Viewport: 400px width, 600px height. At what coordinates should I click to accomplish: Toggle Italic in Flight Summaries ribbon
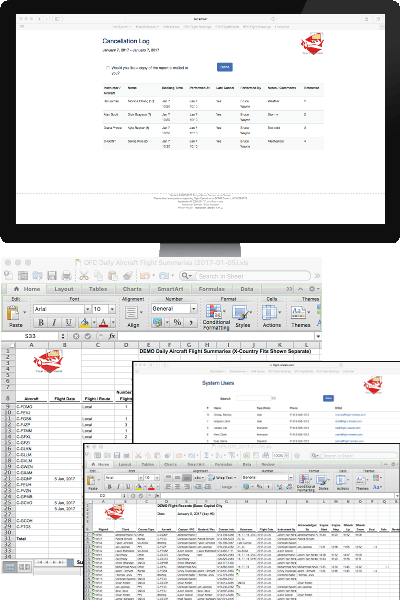[x=54, y=323]
